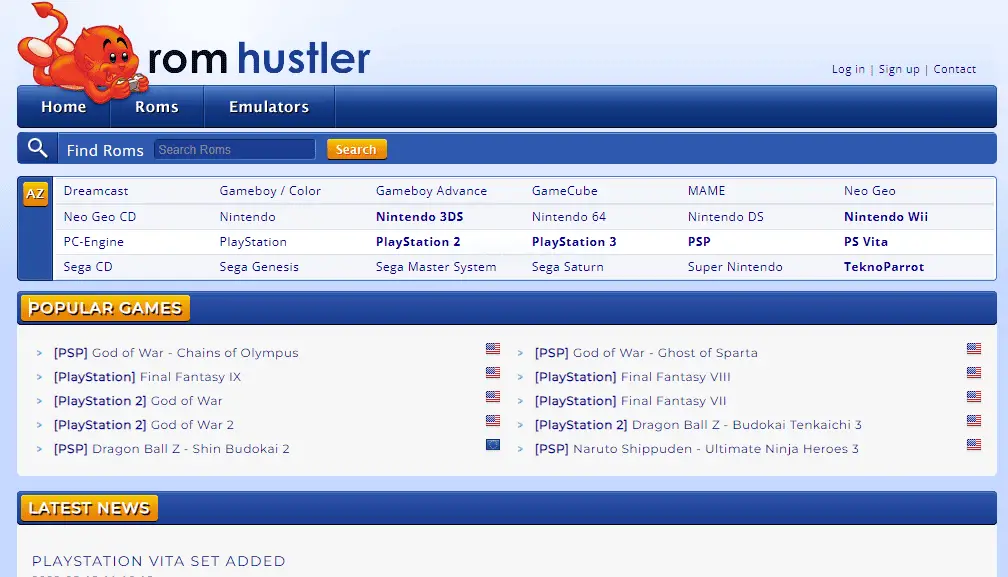Click US flag beside Final Fantasy VIII
The image size is (1008, 577).
pyautogui.click(x=974, y=373)
